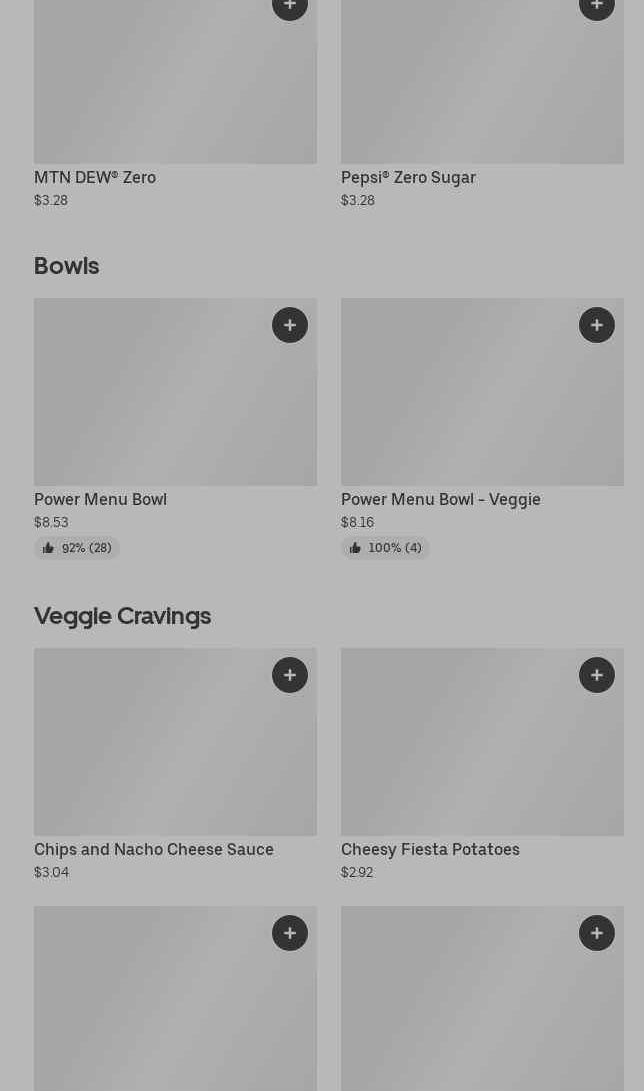
Task: Click the 100% (4) rating badge
Action: (x=385, y=548)
